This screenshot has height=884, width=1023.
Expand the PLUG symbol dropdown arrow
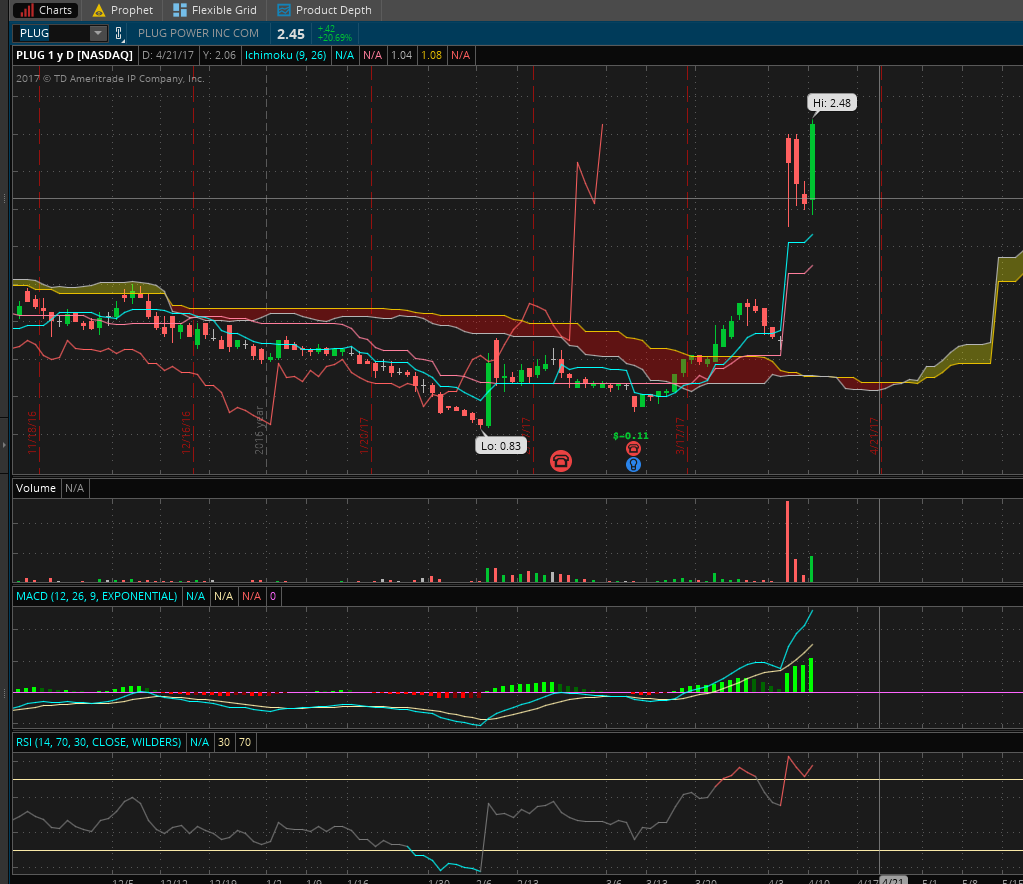[97, 33]
